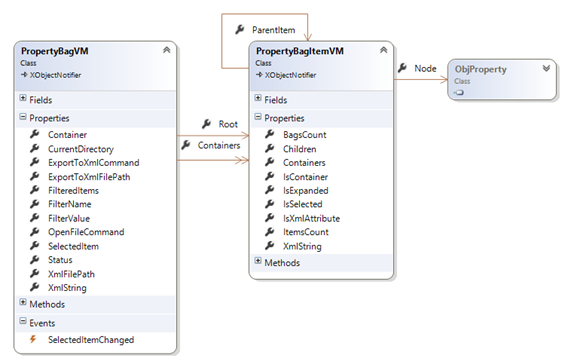Collapse Properties section in PropertyBagItemVM
The image size is (565, 361).
click(x=258, y=116)
